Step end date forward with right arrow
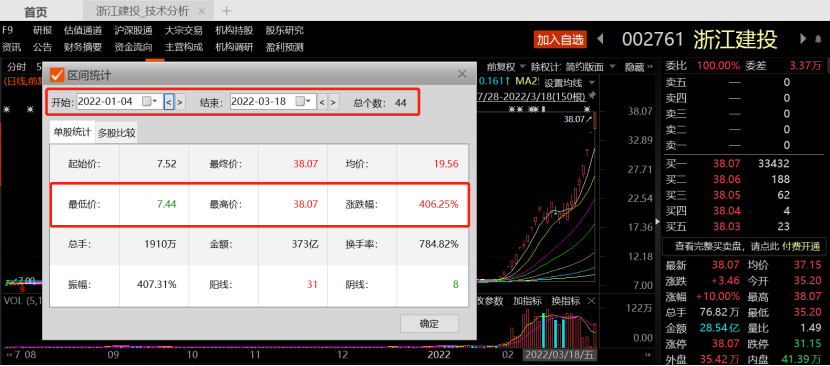Viewport: 830px width, 366px height. click(333, 102)
